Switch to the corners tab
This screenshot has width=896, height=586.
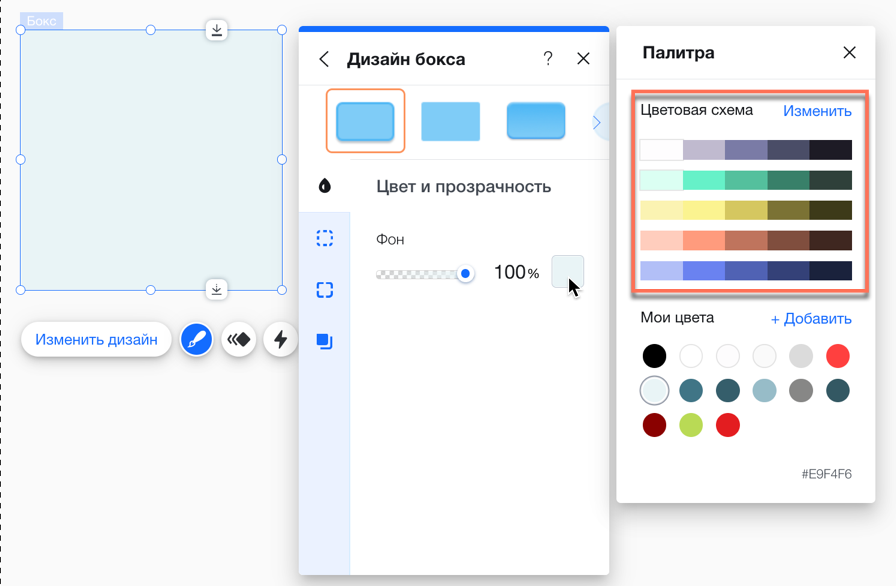pos(325,290)
